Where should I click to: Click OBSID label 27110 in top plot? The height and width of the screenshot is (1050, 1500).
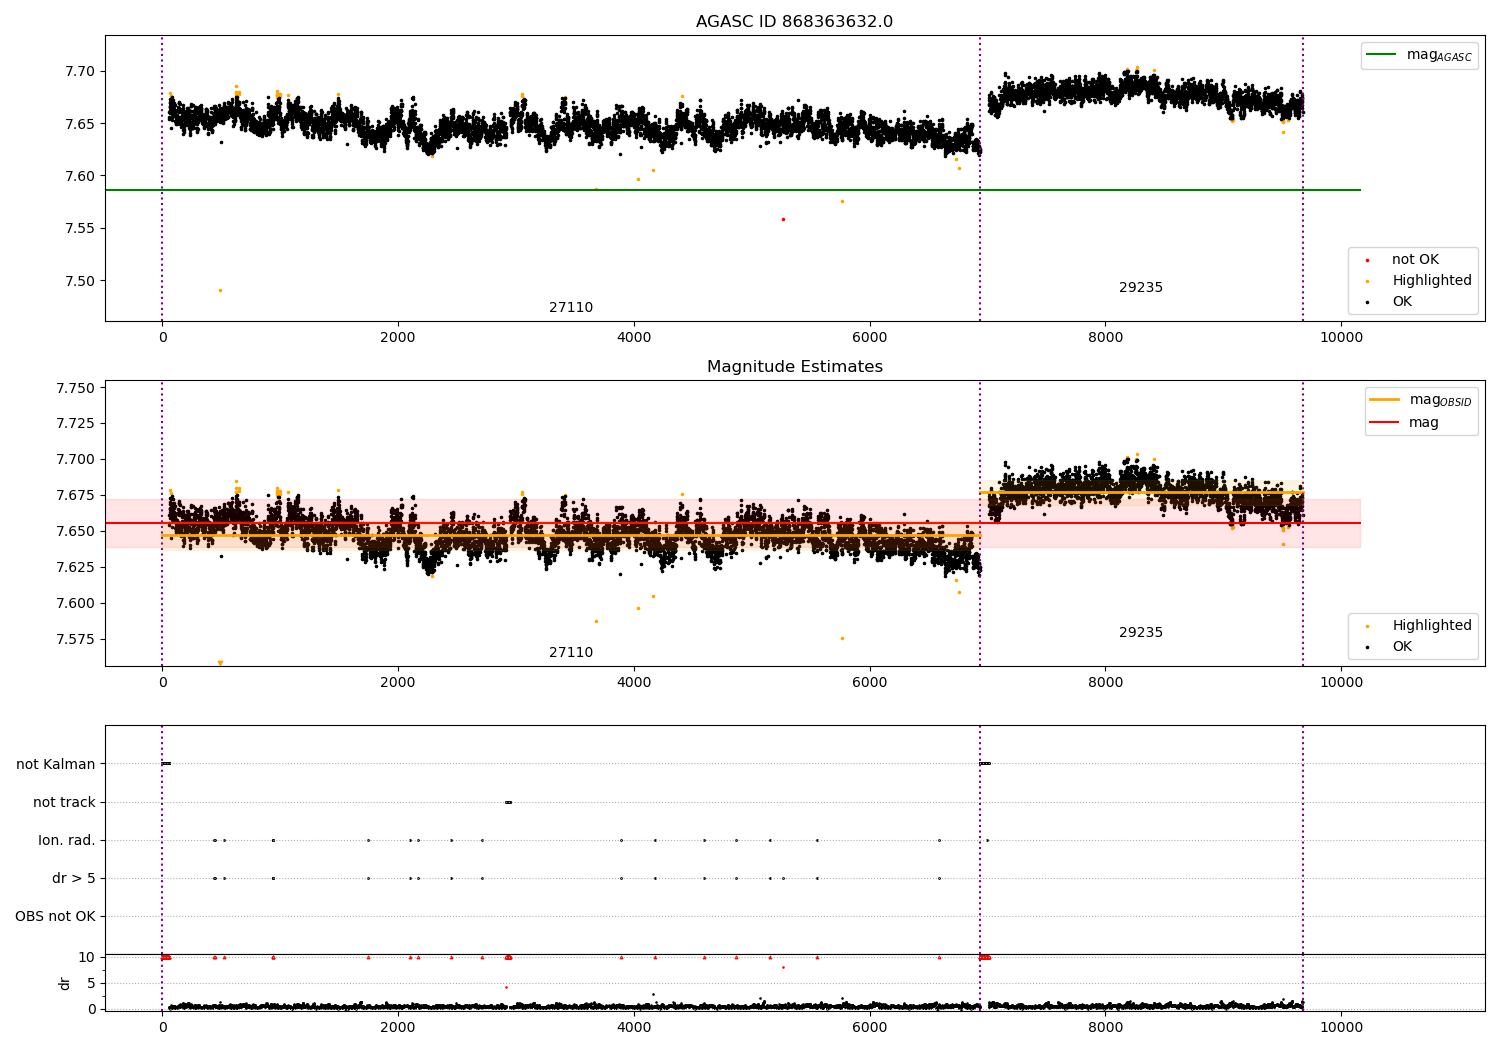click(x=571, y=308)
